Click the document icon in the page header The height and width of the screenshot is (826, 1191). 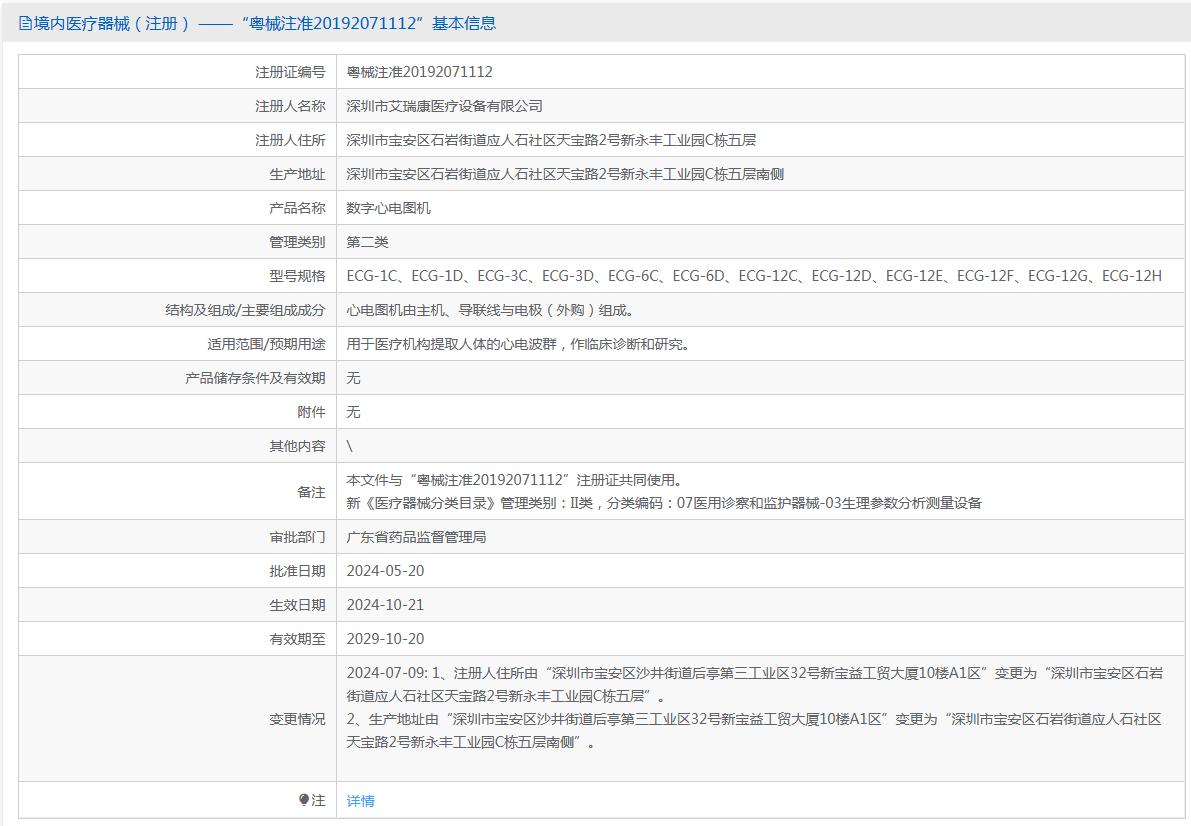(25, 24)
